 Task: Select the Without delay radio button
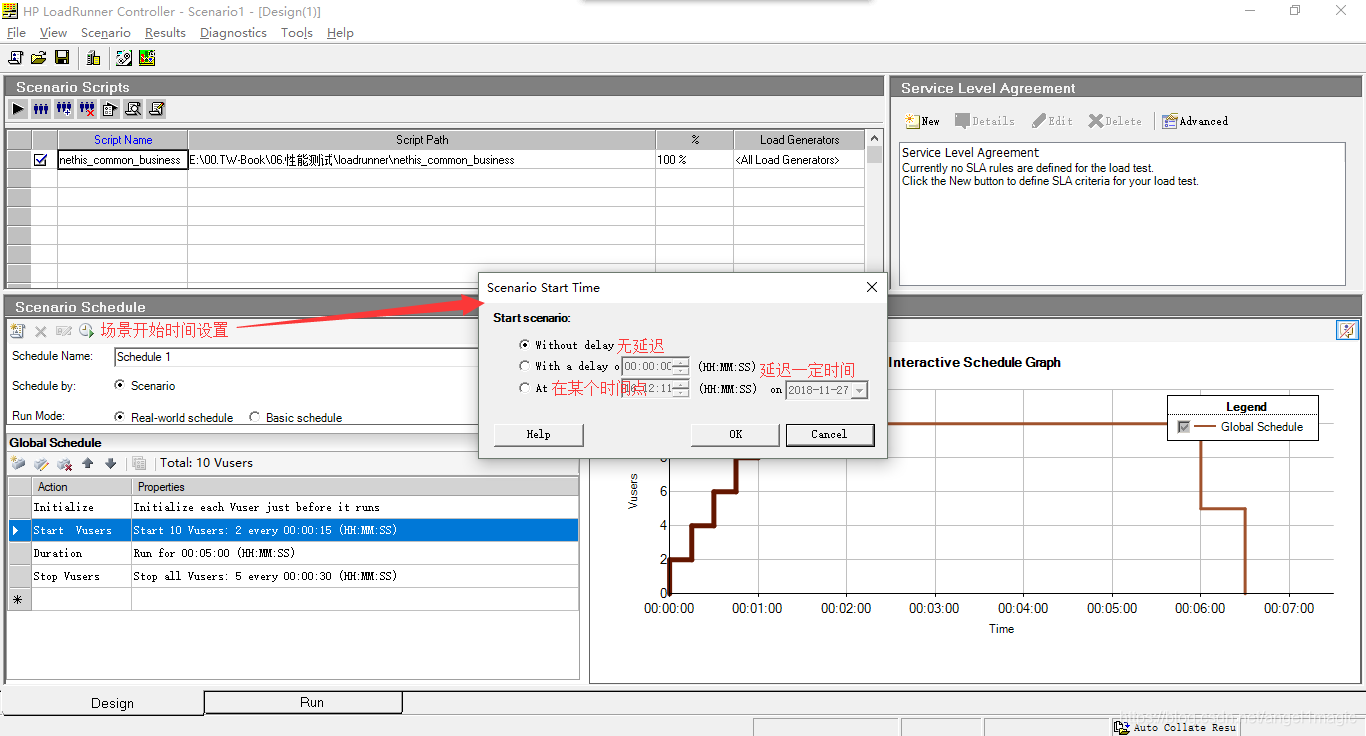tap(525, 344)
